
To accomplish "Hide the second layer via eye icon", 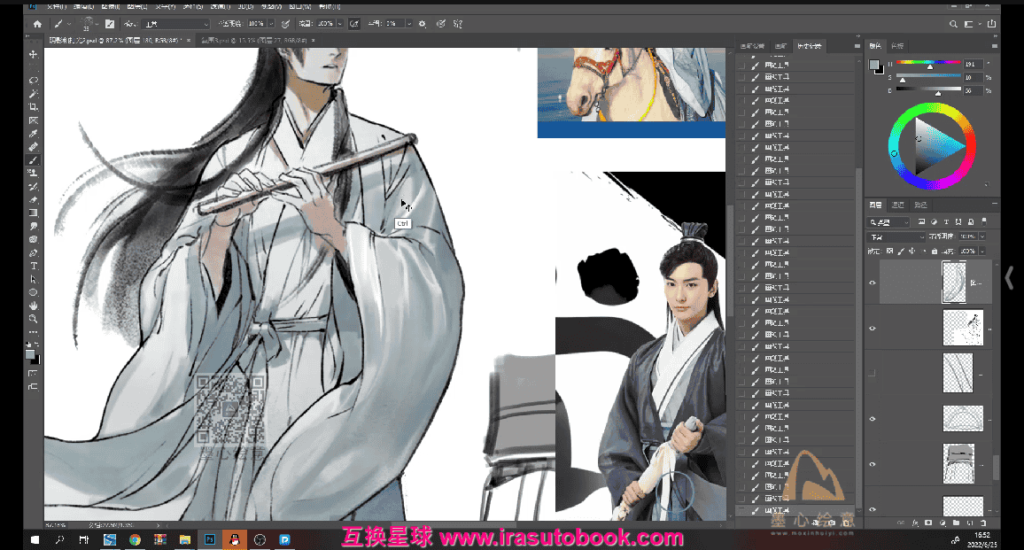I will coord(872,329).
